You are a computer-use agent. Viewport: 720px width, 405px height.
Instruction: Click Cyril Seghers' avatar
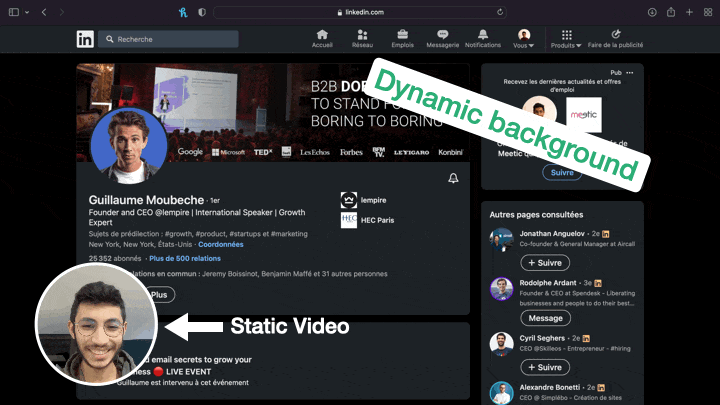pos(501,344)
